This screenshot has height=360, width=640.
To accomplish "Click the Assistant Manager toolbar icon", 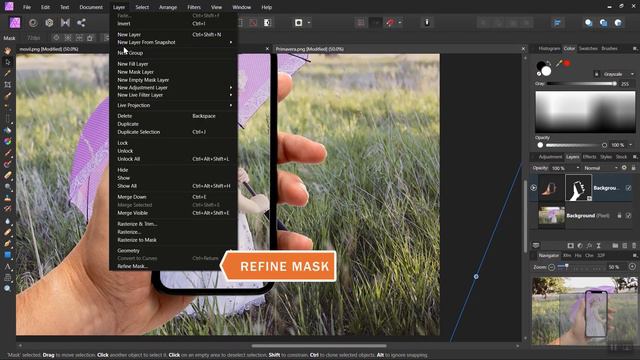I will coord(427,22).
